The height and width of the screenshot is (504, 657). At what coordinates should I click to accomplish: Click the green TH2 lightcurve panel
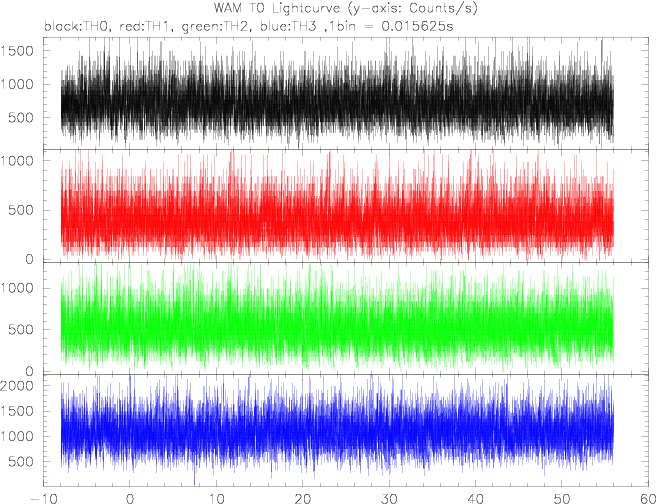click(x=345, y=318)
